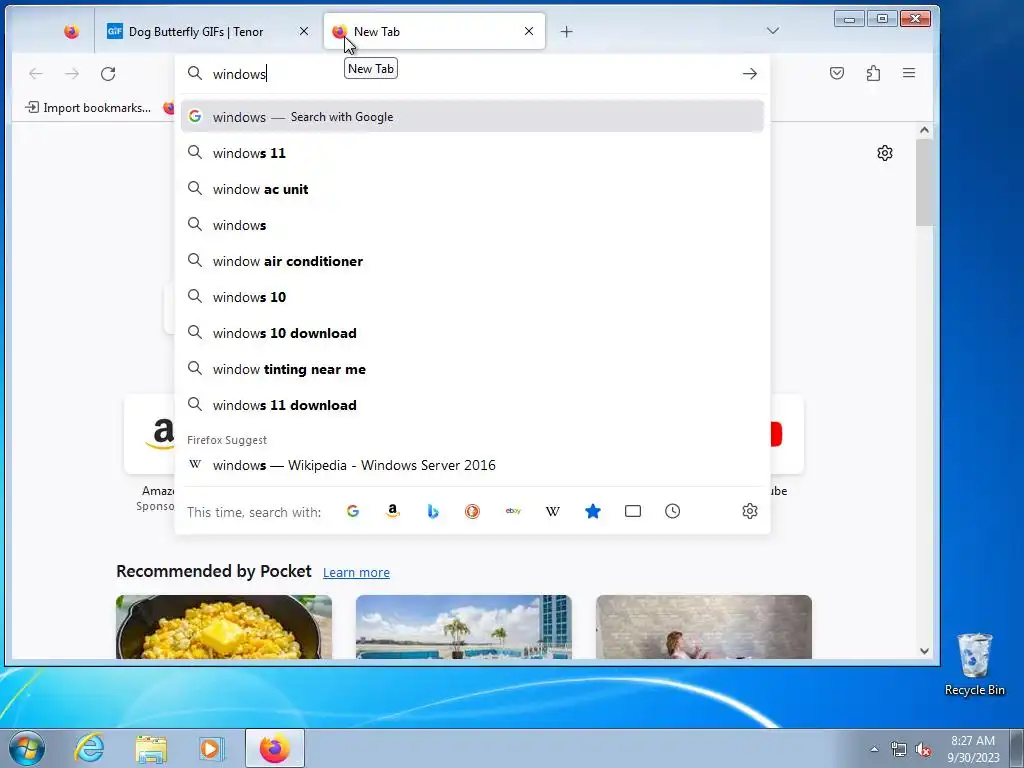Open the brick wall Pocket story thumbnail

pyautogui.click(x=704, y=627)
